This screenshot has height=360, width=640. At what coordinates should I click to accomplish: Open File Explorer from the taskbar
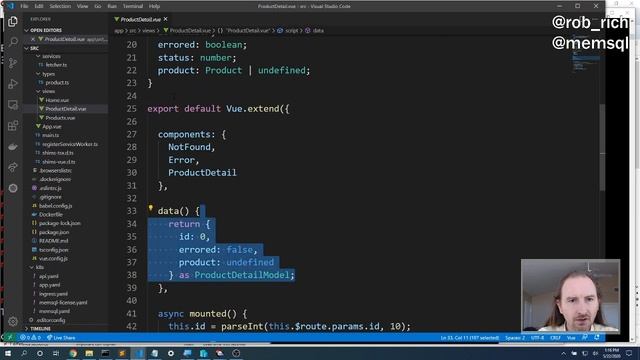(89, 353)
